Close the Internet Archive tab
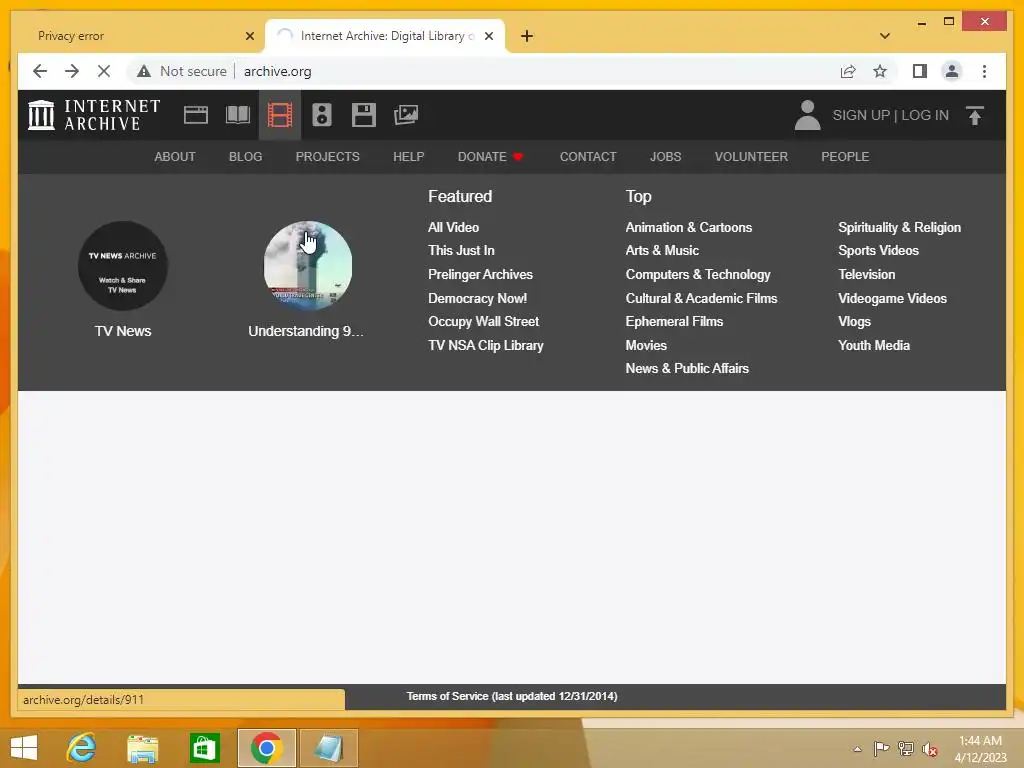Screen dimensions: 1024x768 coord(488,36)
